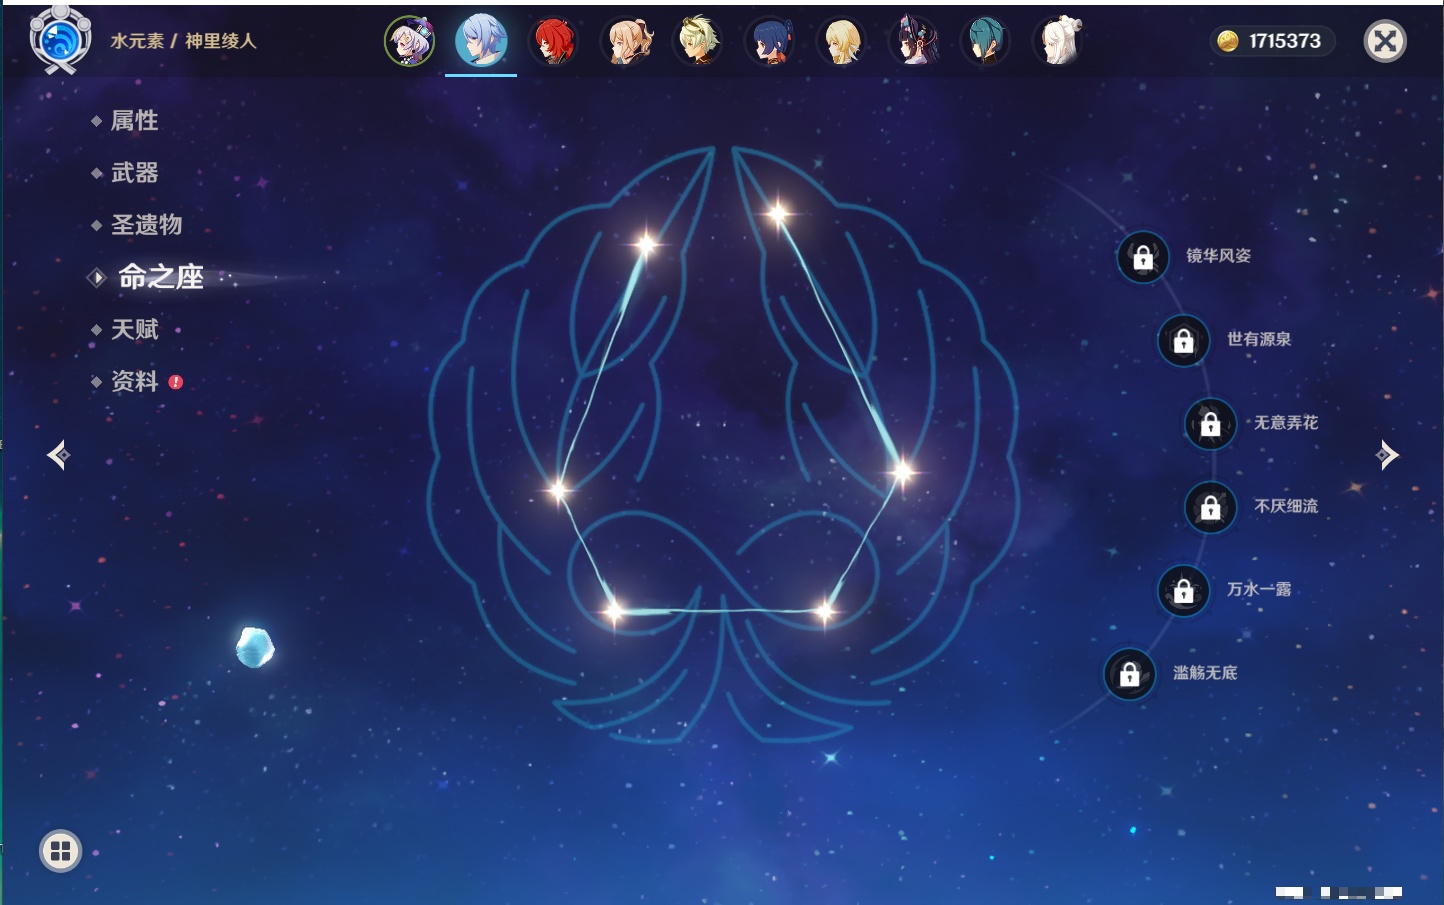
Task: Open the grid menu button
Action: click(x=60, y=851)
